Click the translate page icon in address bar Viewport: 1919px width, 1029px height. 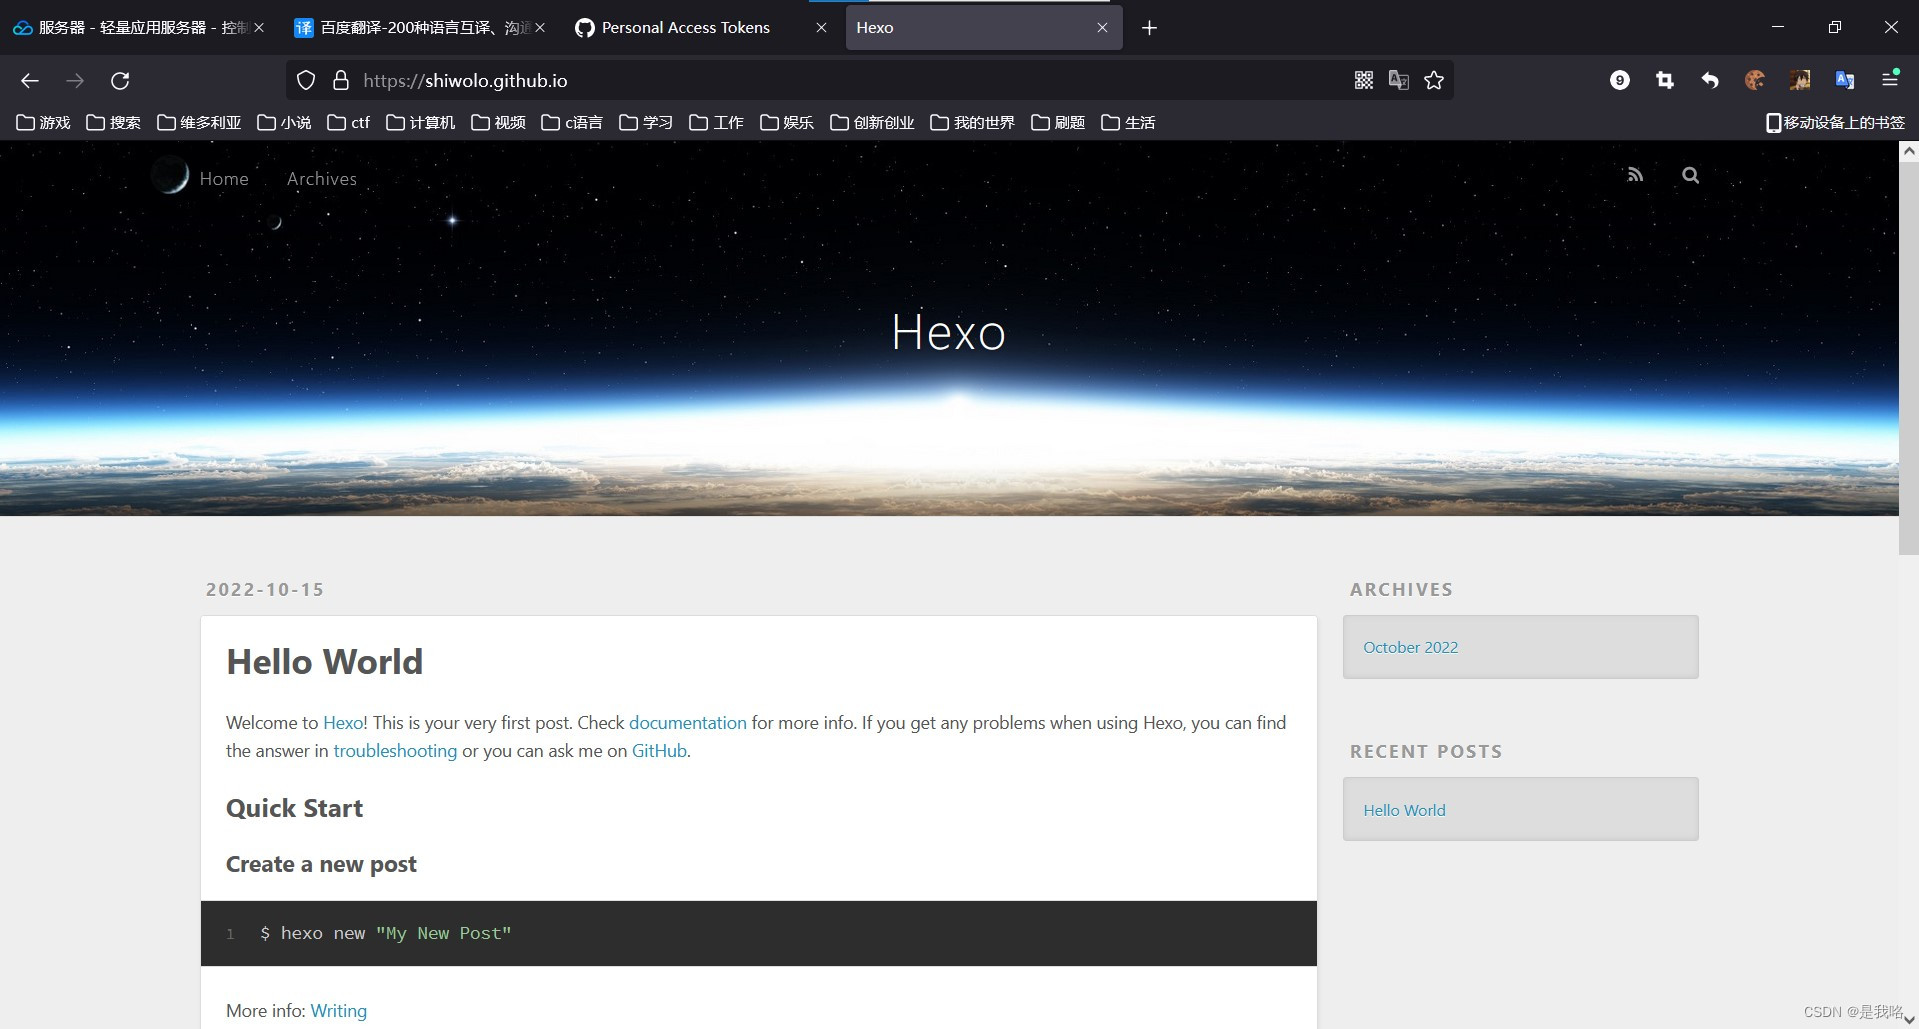pos(1399,80)
